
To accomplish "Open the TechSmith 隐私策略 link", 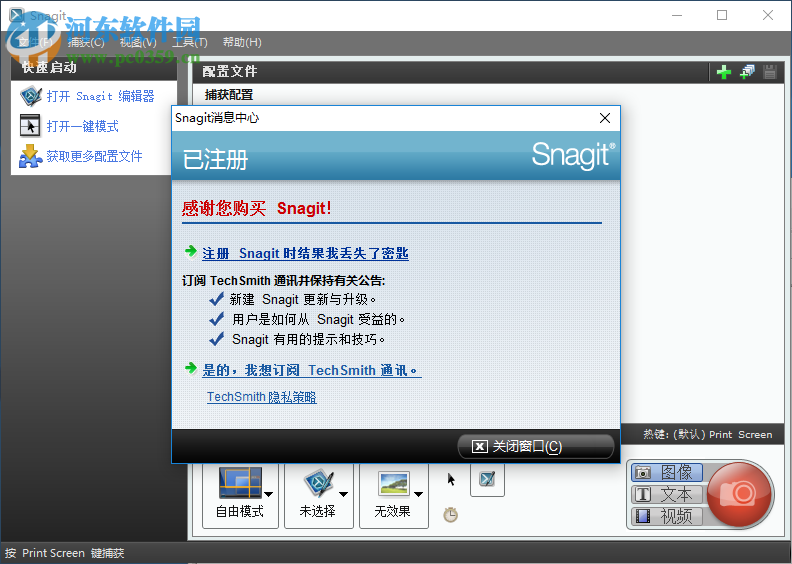I will [261, 397].
